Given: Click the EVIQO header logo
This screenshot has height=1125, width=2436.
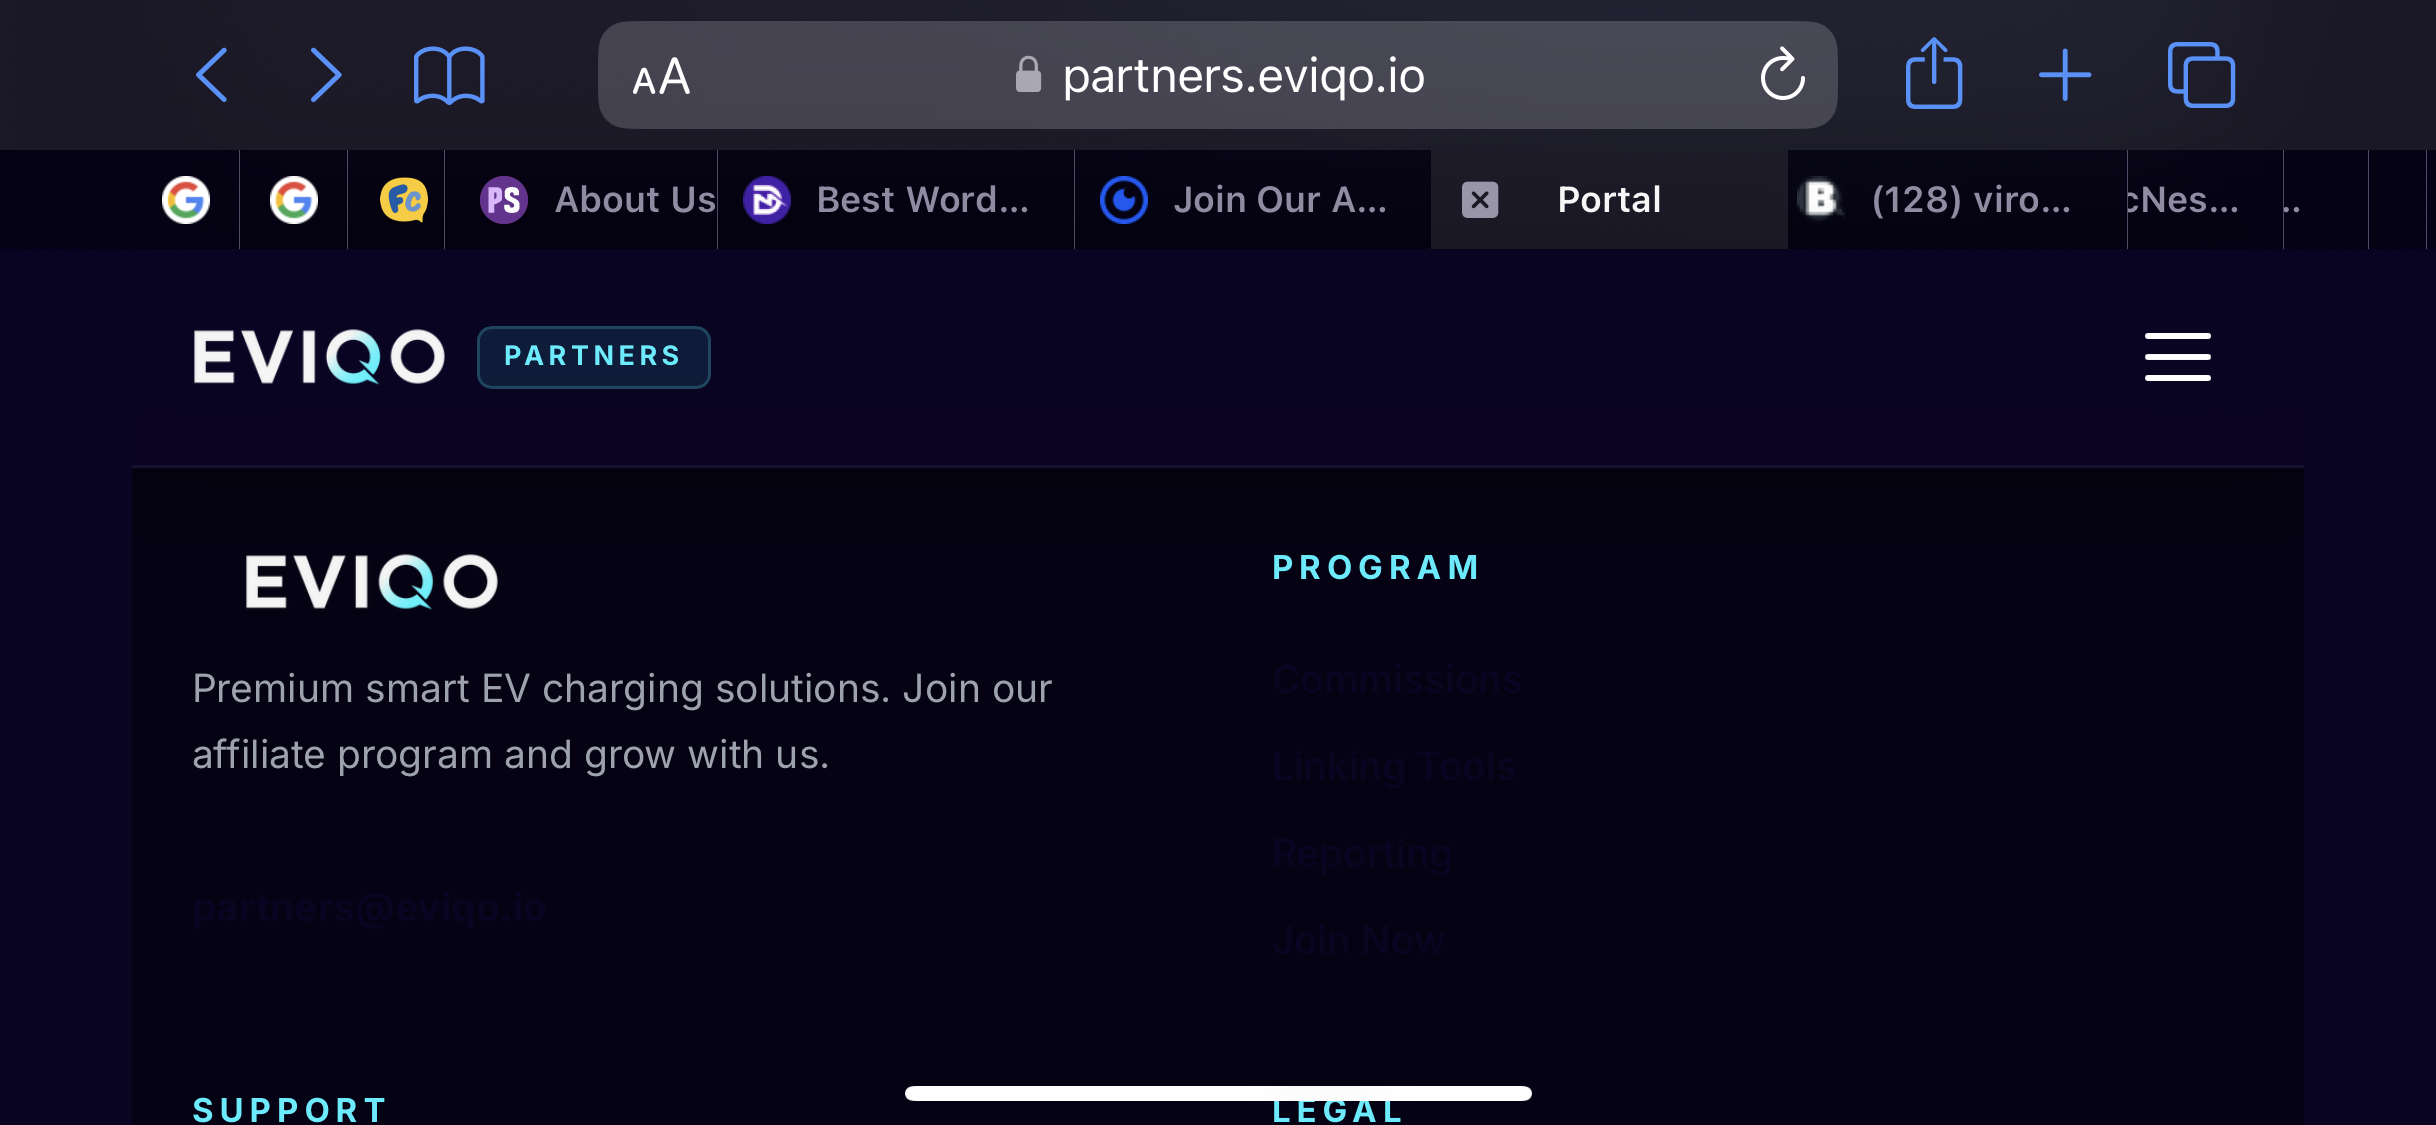Looking at the screenshot, I should (x=319, y=357).
